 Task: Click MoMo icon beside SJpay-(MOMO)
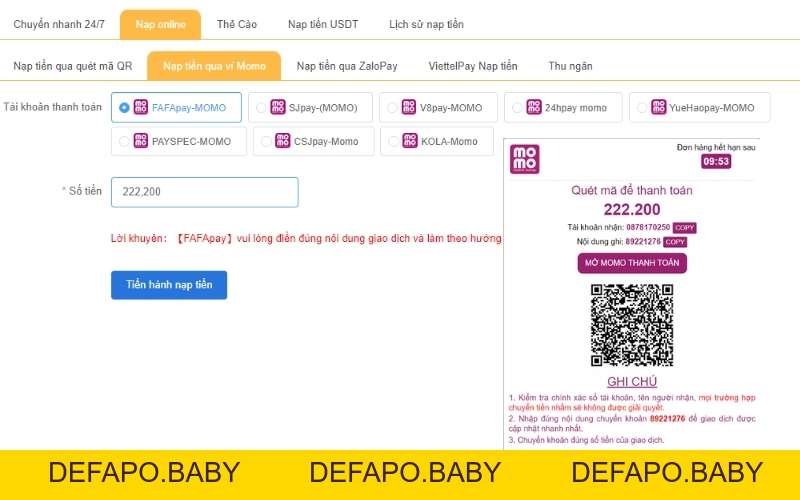(x=278, y=107)
